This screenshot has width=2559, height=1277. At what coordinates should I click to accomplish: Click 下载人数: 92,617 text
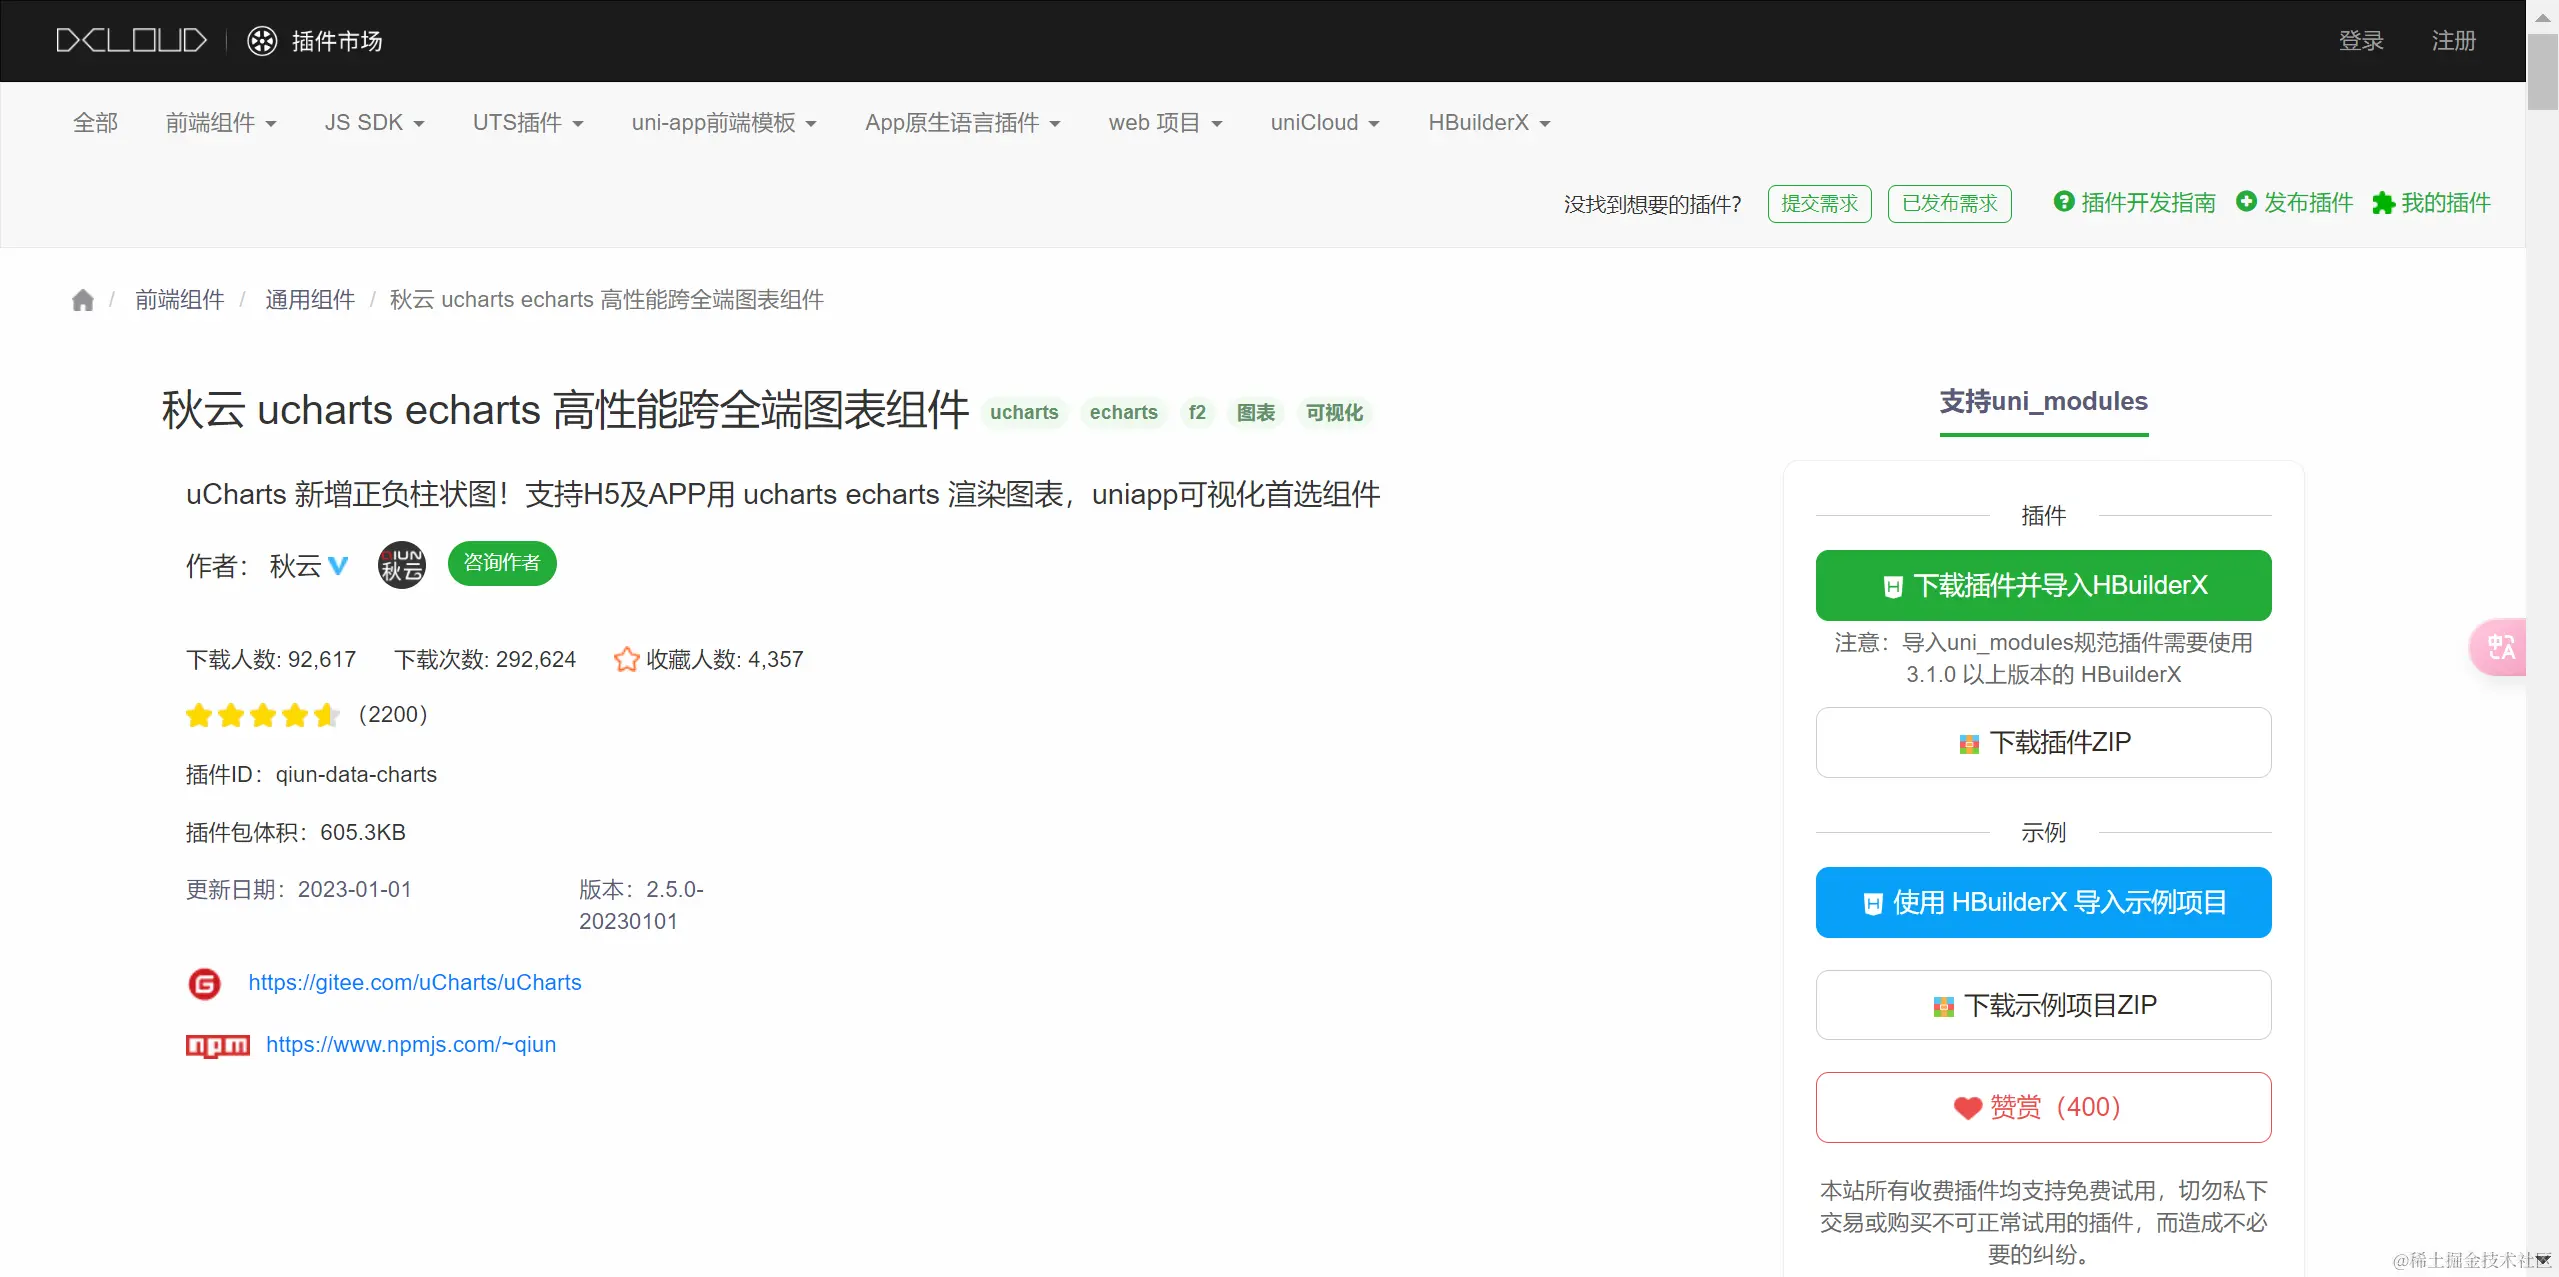pos(271,660)
